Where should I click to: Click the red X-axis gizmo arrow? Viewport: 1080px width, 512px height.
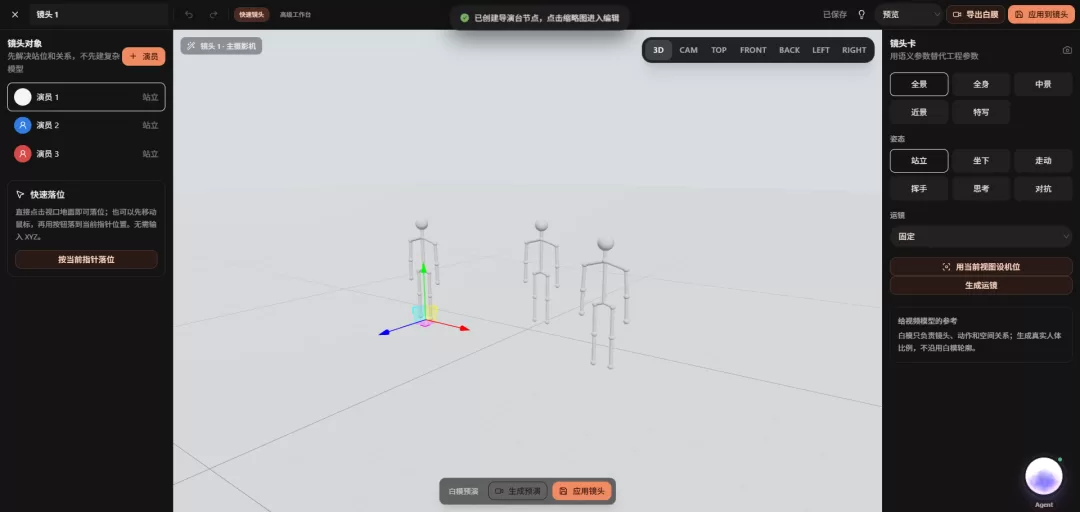(464, 329)
